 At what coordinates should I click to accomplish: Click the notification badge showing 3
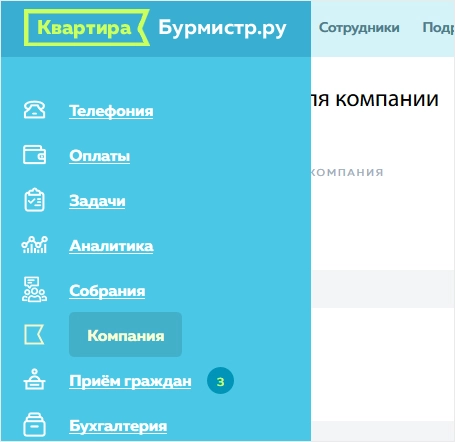(220, 381)
